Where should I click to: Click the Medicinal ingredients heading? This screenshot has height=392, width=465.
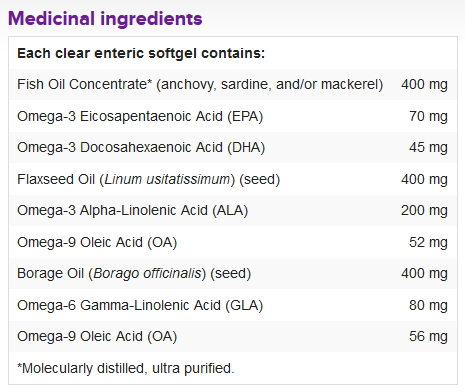(x=105, y=18)
